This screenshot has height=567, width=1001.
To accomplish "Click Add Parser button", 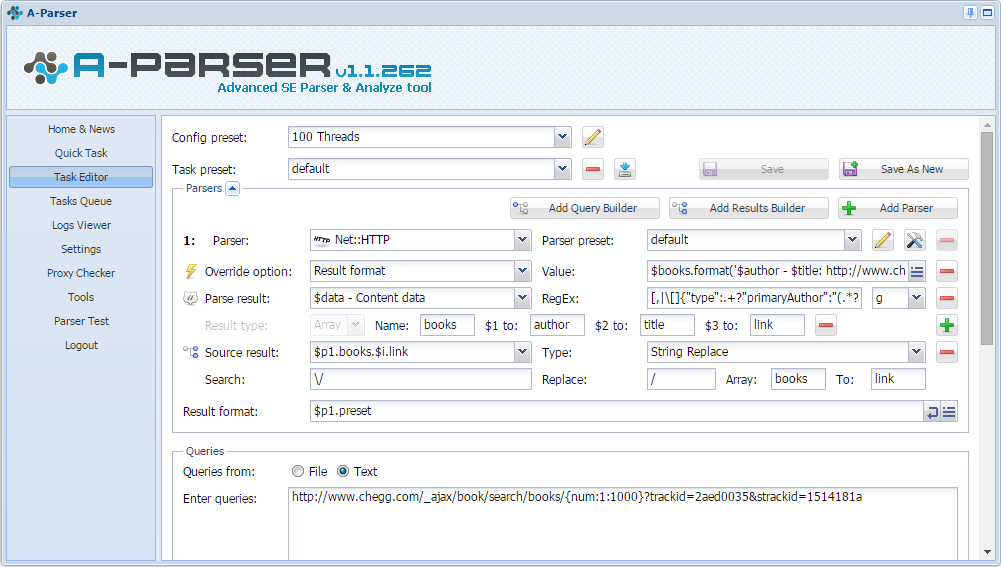I will tap(898, 208).
